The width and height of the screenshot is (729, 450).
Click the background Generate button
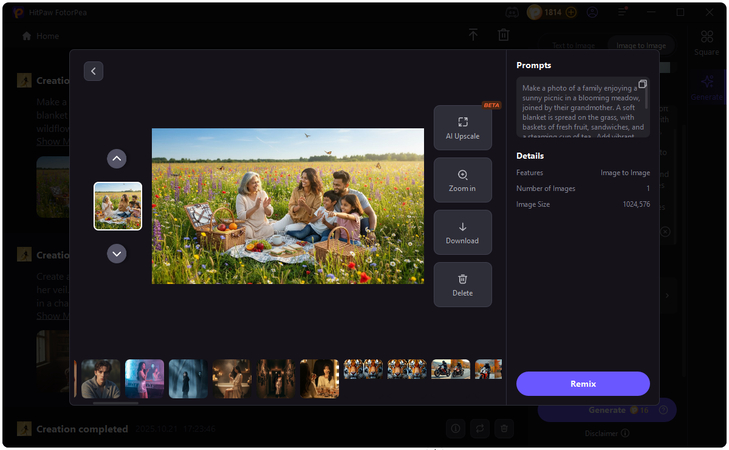(x=607, y=410)
